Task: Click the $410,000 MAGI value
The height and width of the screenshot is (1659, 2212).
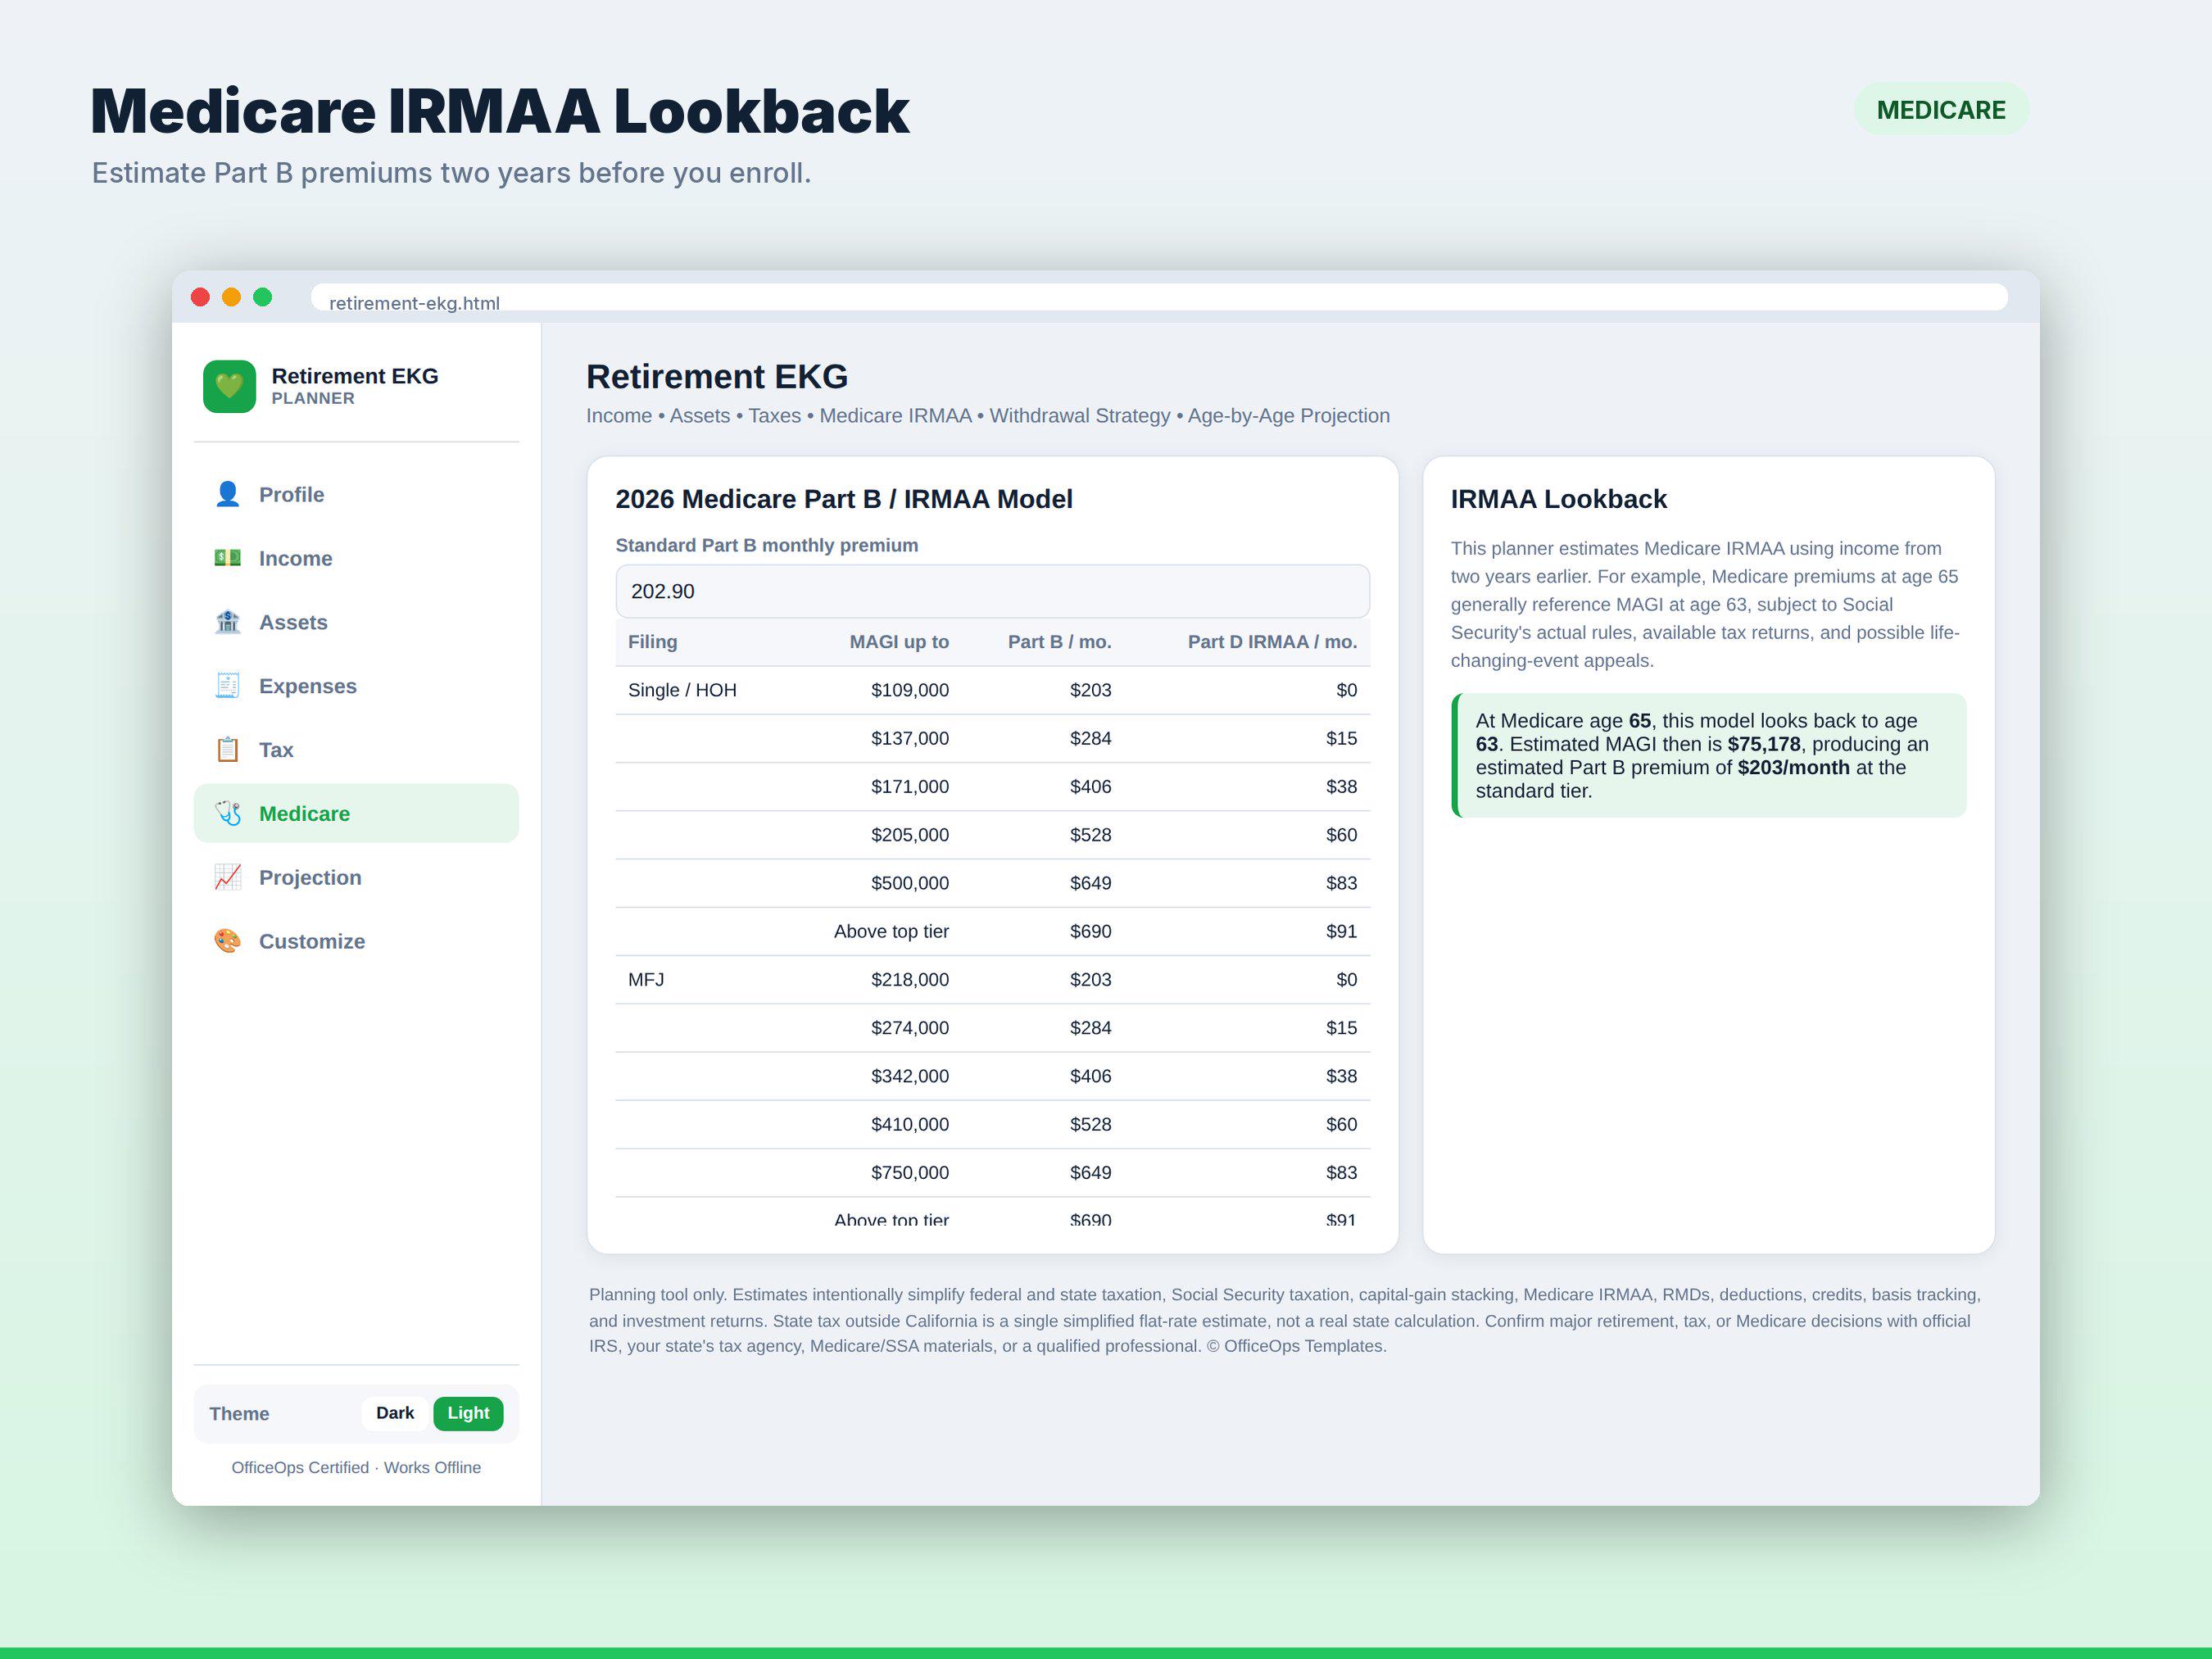Action: [910, 1124]
